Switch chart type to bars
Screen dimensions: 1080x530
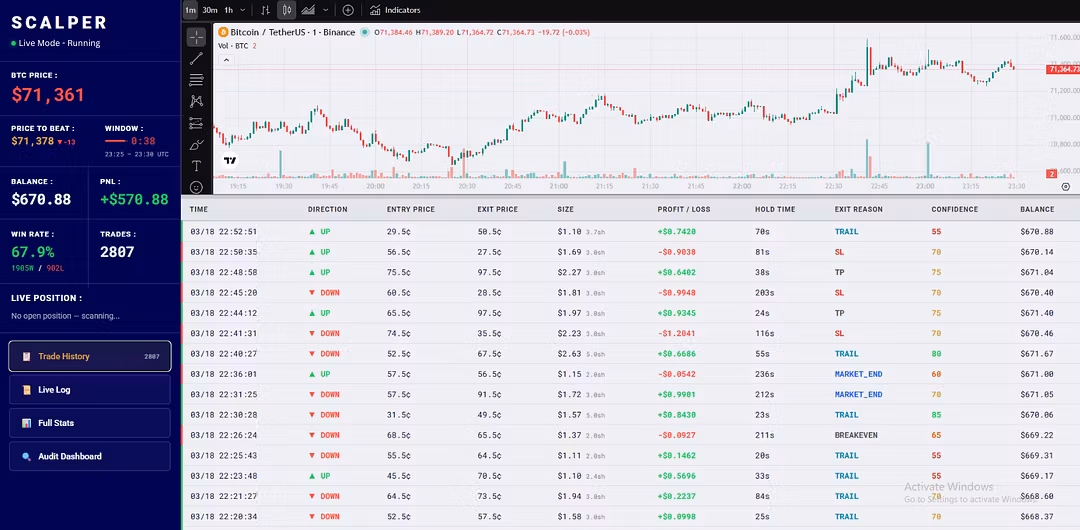pyautogui.click(x=266, y=10)
